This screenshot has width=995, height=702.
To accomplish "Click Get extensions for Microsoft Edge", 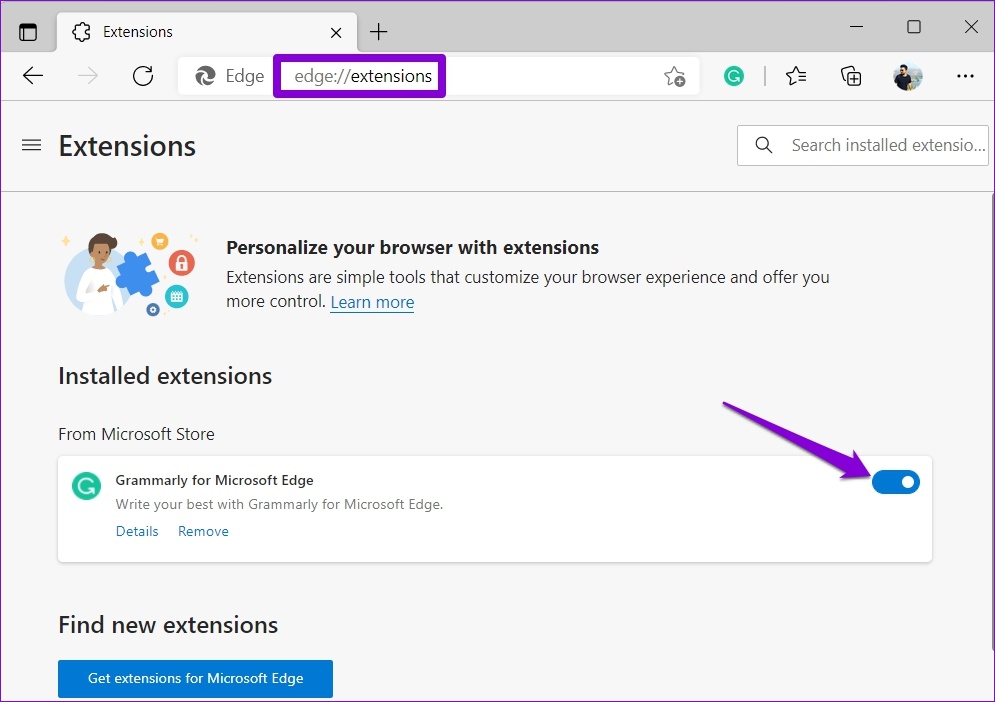I will [195, 678].
